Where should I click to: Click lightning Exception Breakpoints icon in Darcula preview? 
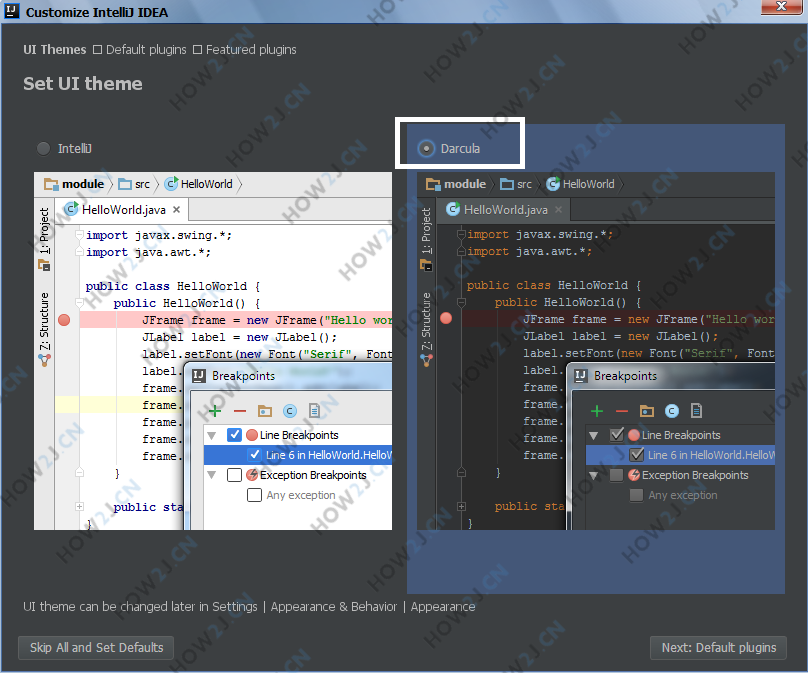[634, 475]
